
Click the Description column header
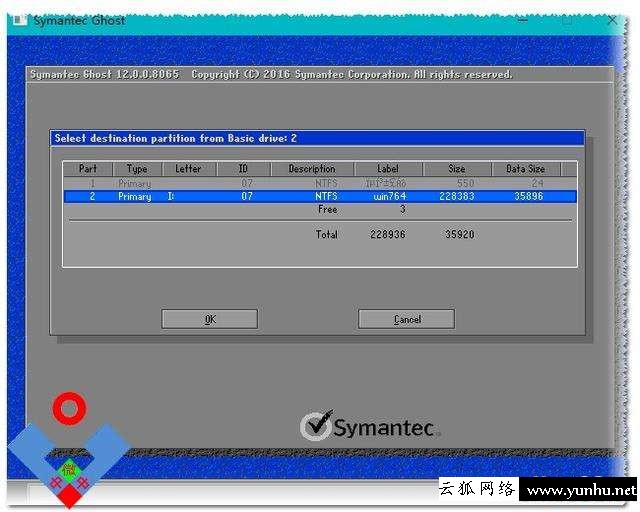[x=312, y=169]
